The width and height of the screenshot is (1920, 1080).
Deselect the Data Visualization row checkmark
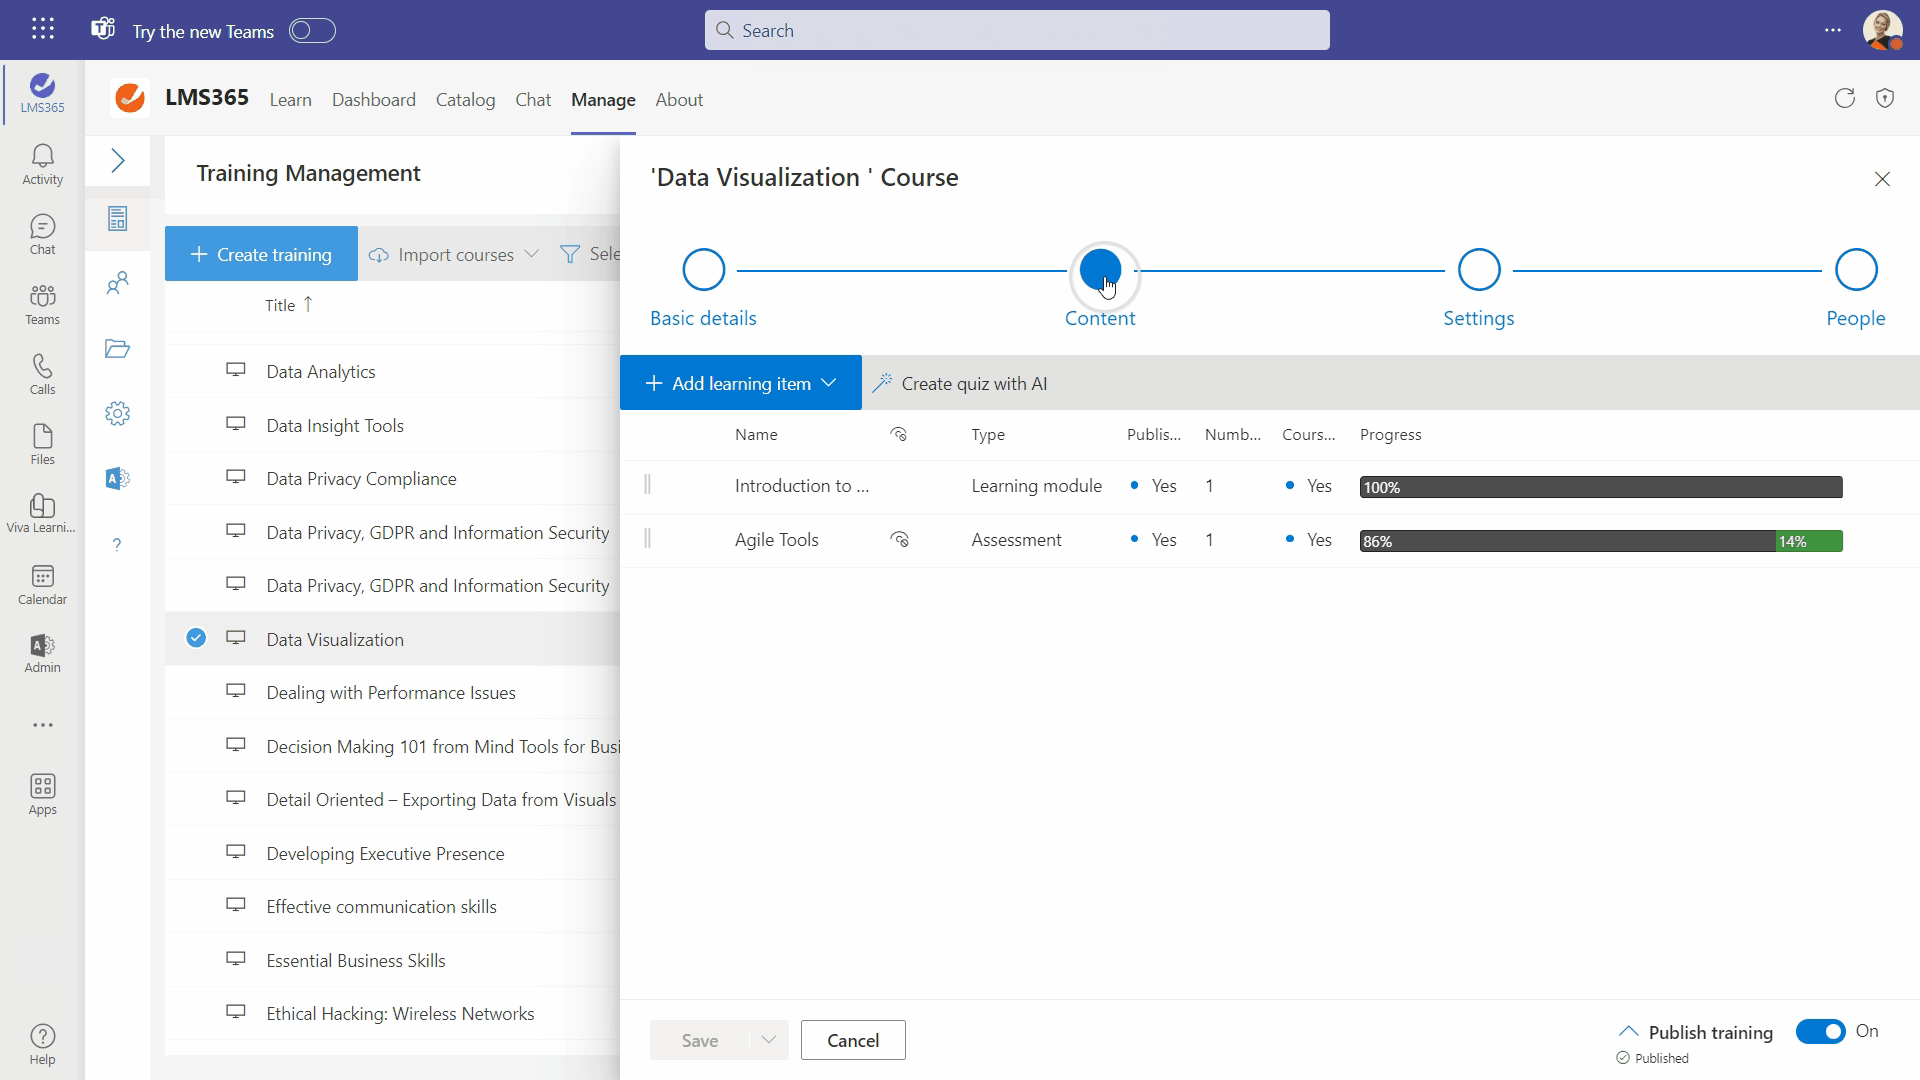(196, 638)
